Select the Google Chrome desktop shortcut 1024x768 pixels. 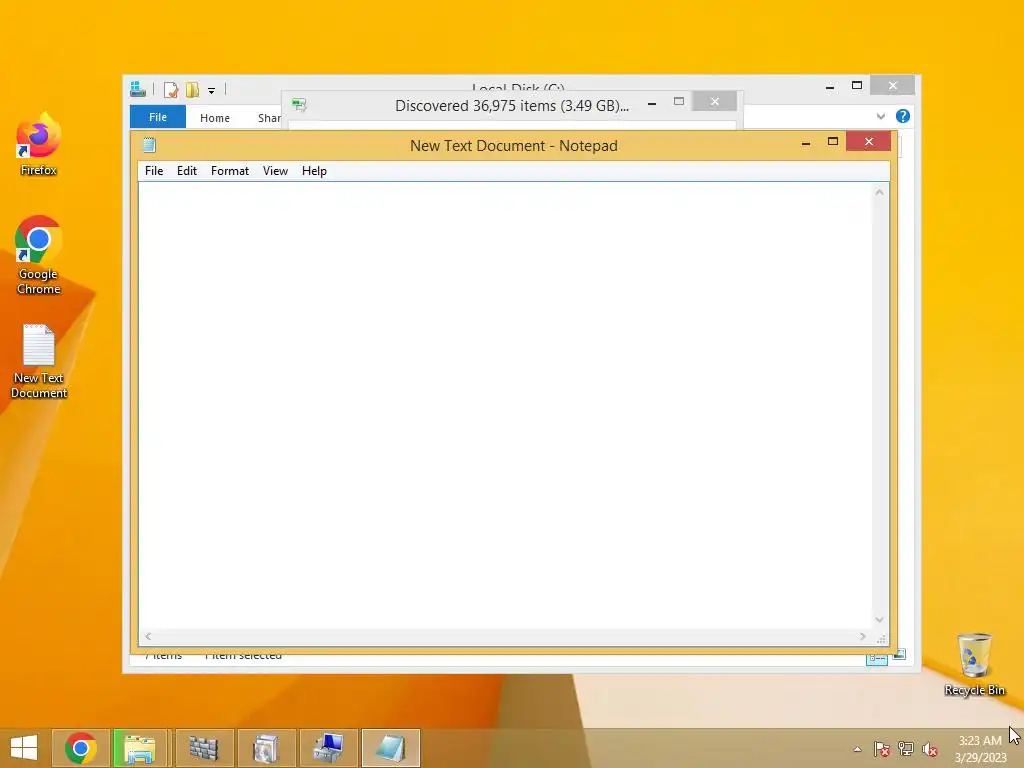(x=39, y=255)
